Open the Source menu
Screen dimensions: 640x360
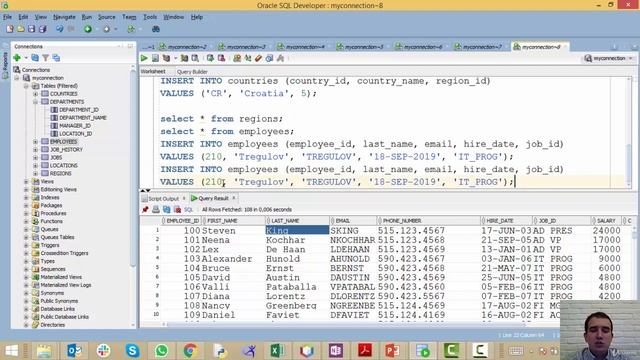107,17
